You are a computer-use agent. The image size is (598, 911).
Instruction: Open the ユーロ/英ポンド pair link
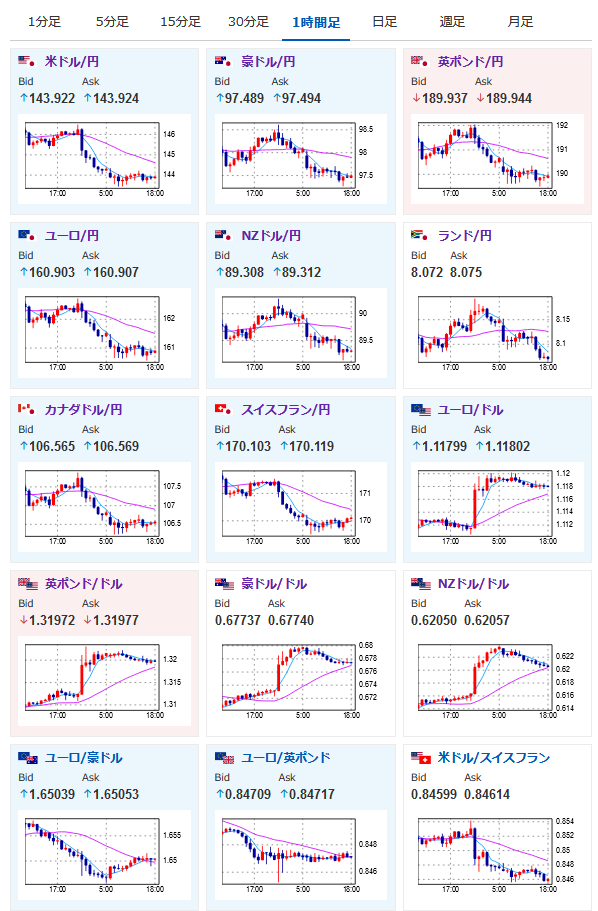[285, 758]
